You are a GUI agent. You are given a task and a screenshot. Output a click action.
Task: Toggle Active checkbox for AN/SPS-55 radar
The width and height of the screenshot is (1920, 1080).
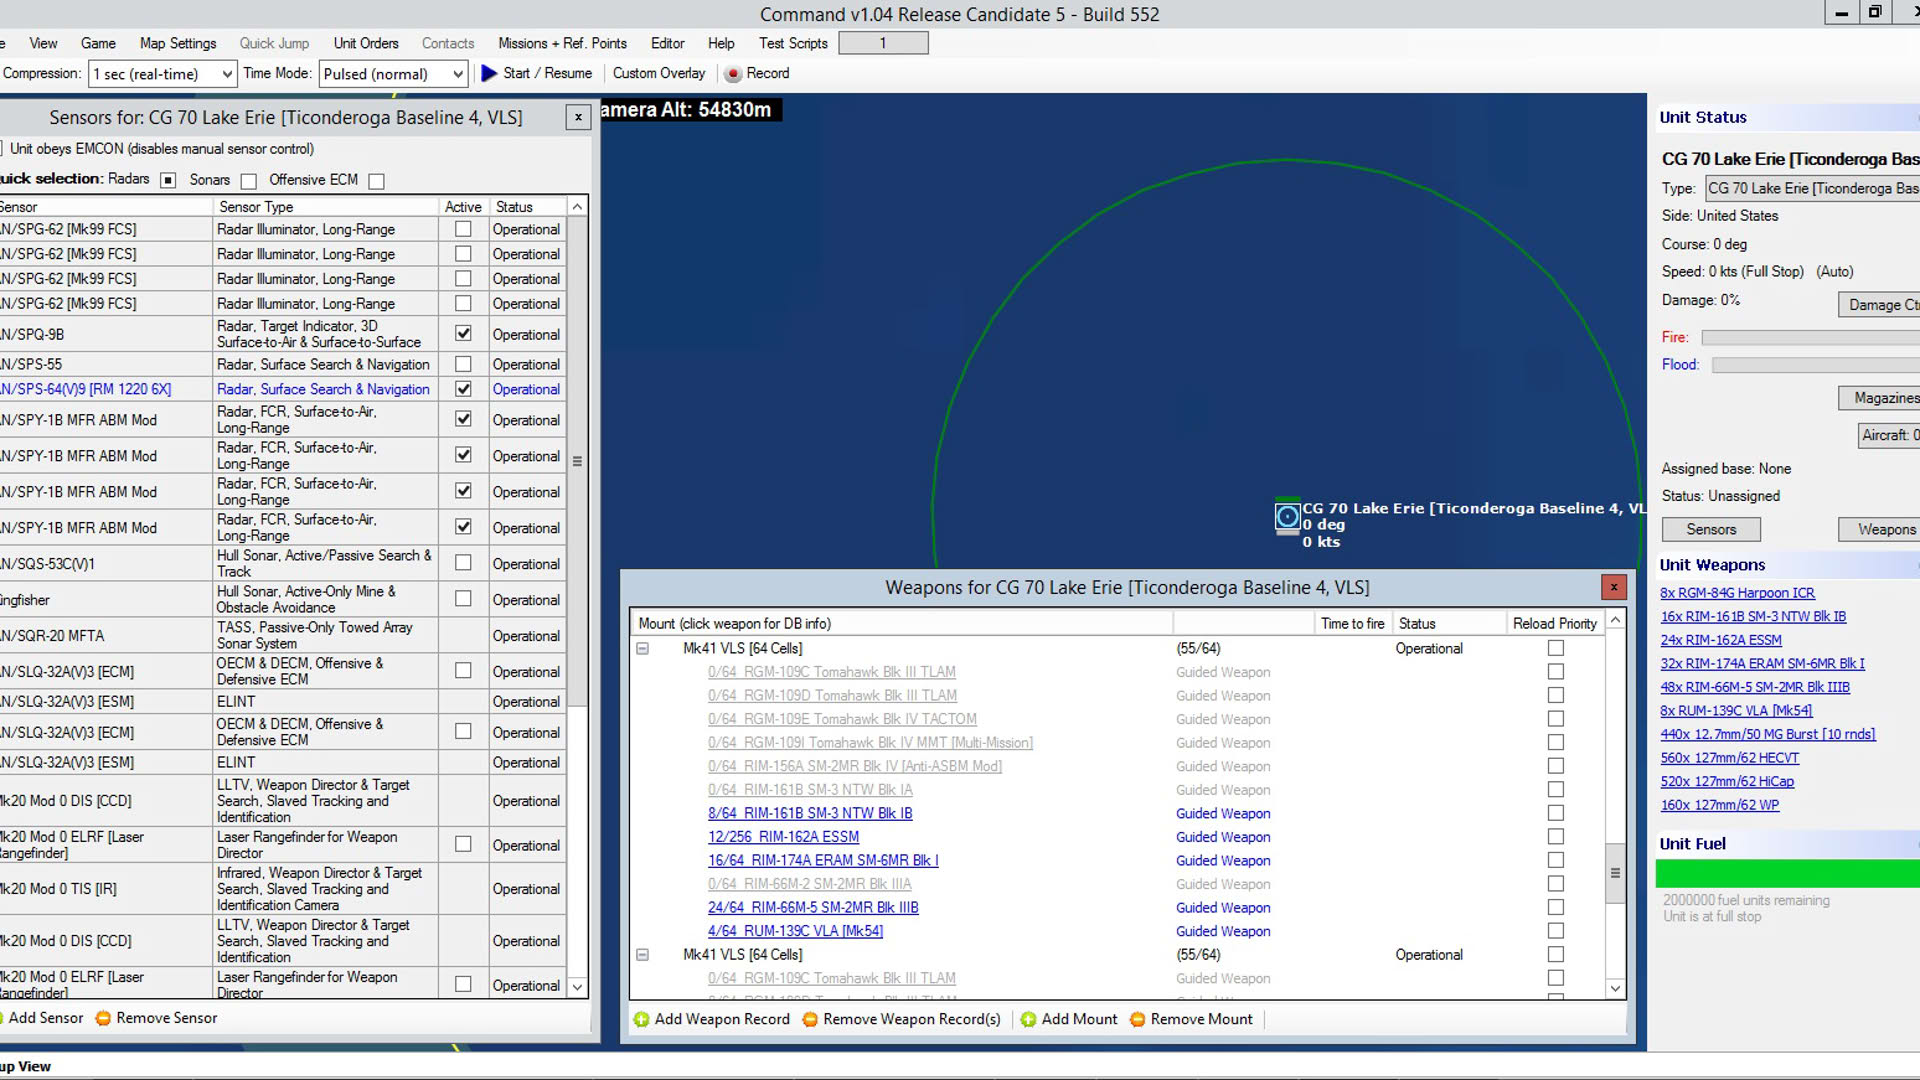point(463,364)
